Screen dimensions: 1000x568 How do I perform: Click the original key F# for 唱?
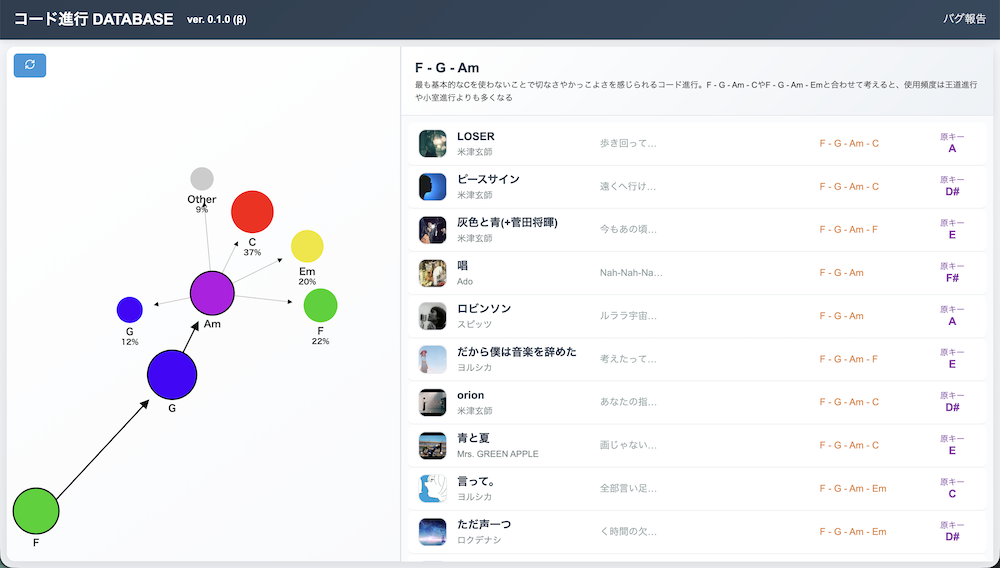tap(952, 278)
